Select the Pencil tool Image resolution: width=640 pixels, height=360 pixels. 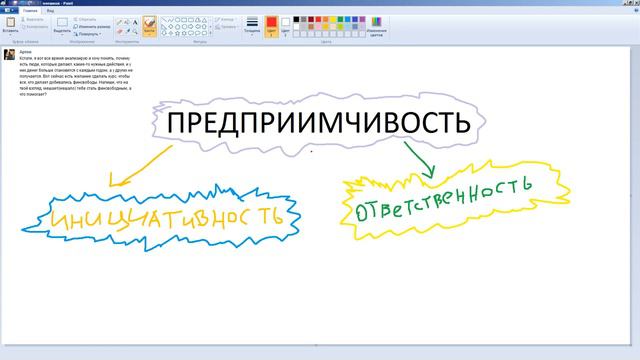tap(119, 22)
